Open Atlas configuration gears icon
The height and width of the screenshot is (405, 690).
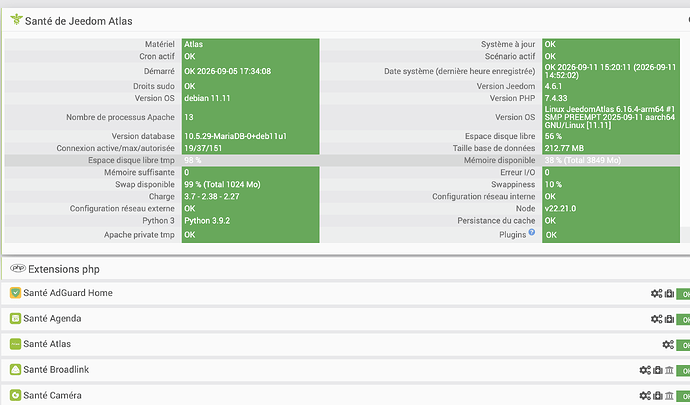click(x=668, y=345)
